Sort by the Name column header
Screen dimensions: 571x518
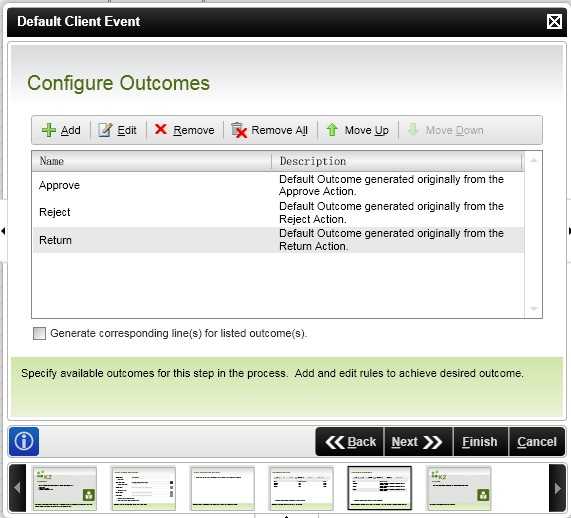click(151, 161)
